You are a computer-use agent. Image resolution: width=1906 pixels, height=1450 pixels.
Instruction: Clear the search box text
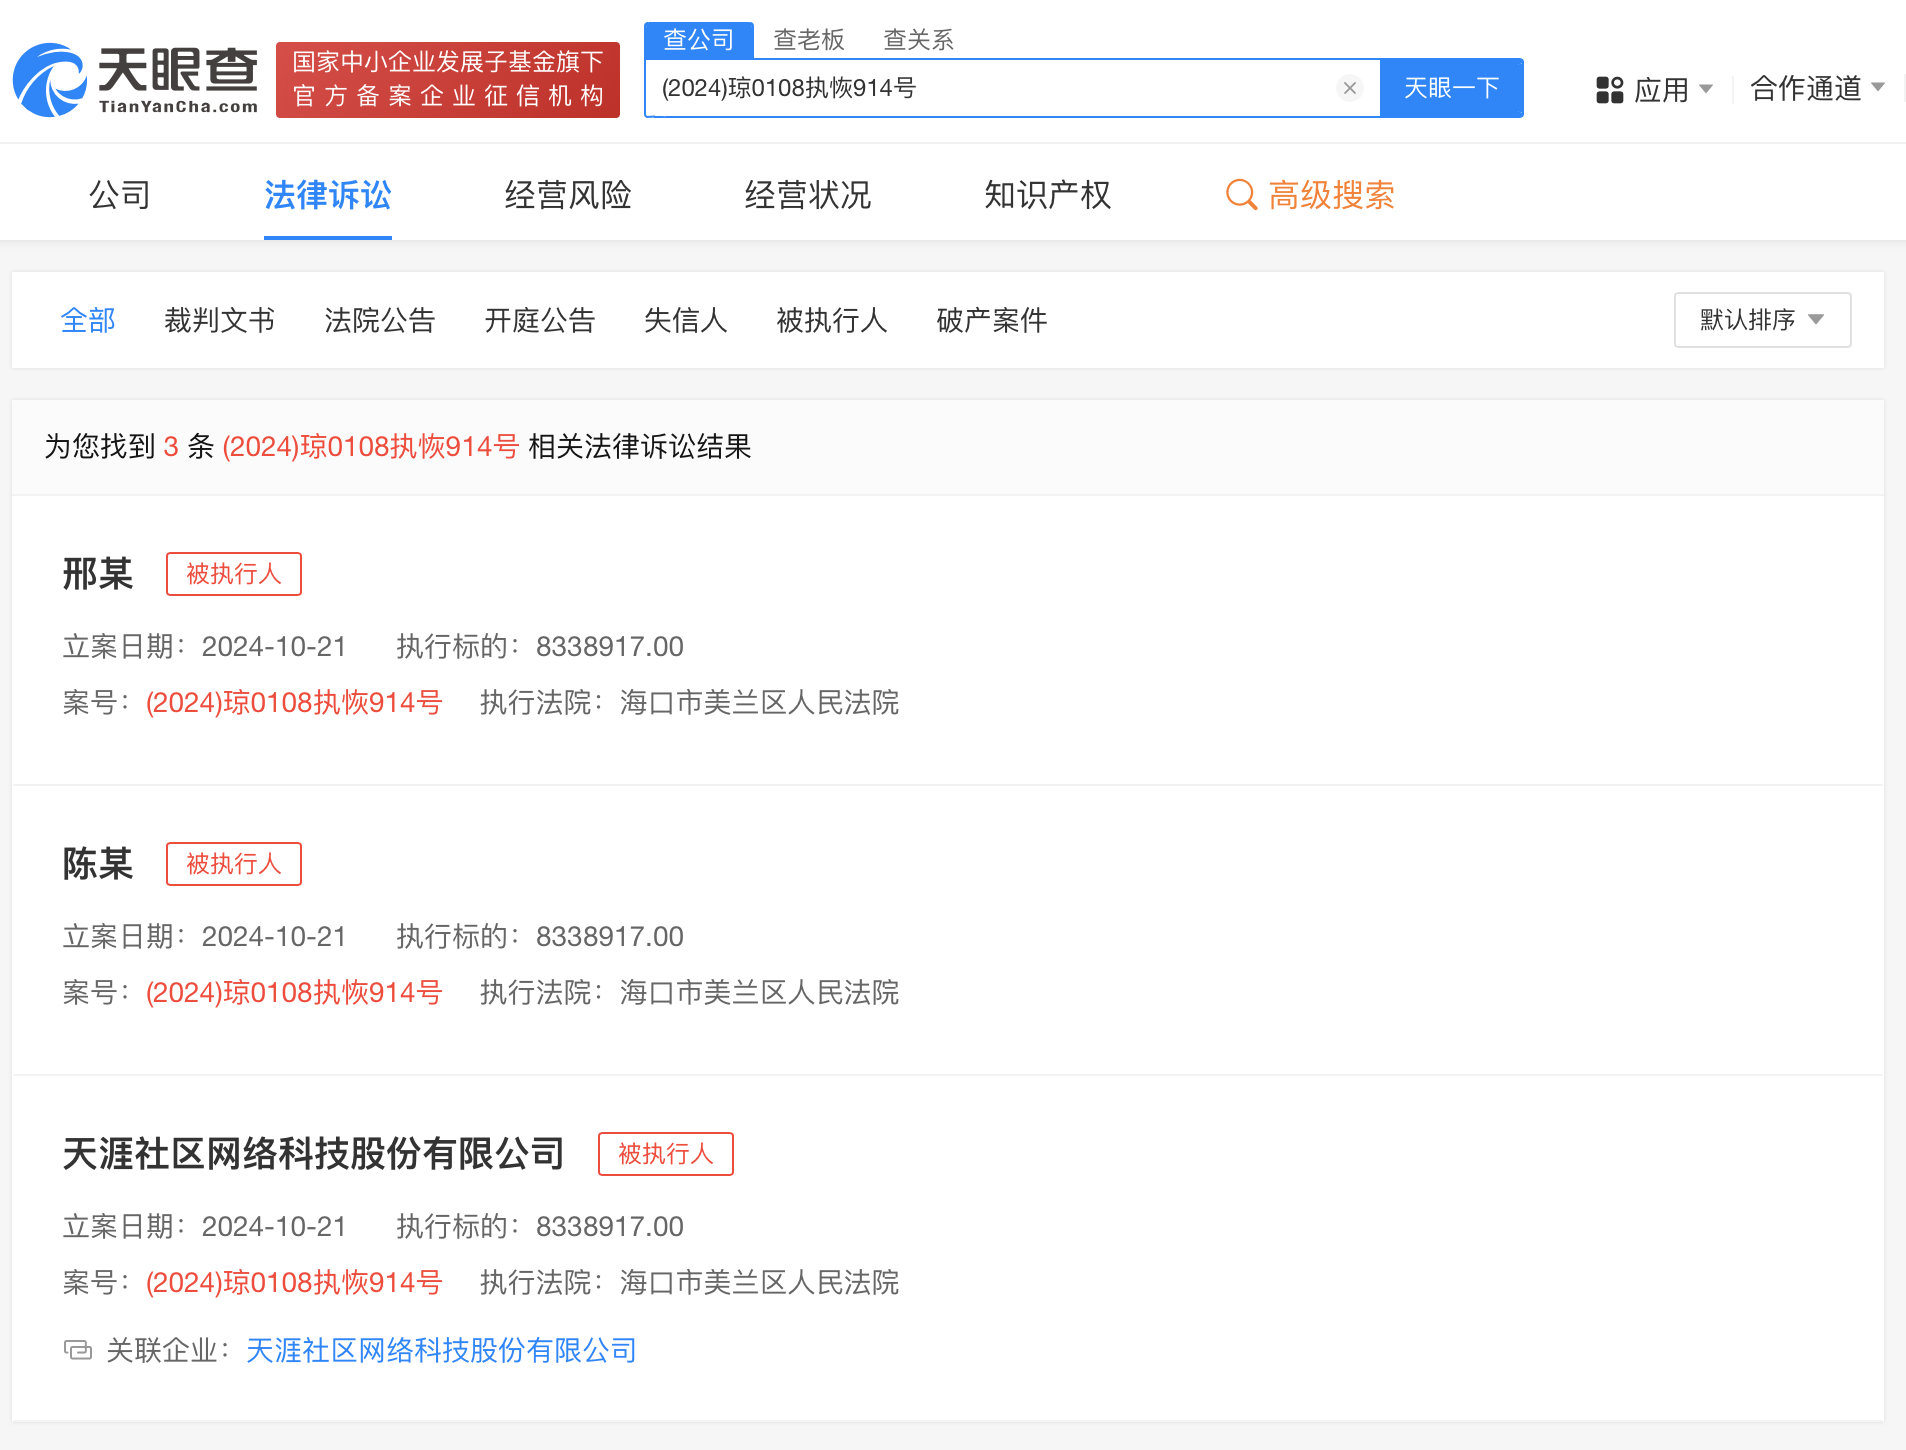click(x=1349, y=88)
